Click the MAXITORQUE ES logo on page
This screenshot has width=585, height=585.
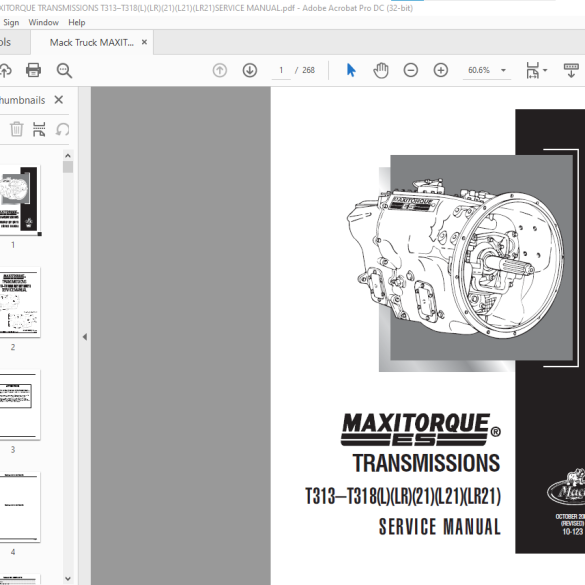pyautogui.click(x=420, y=429)
